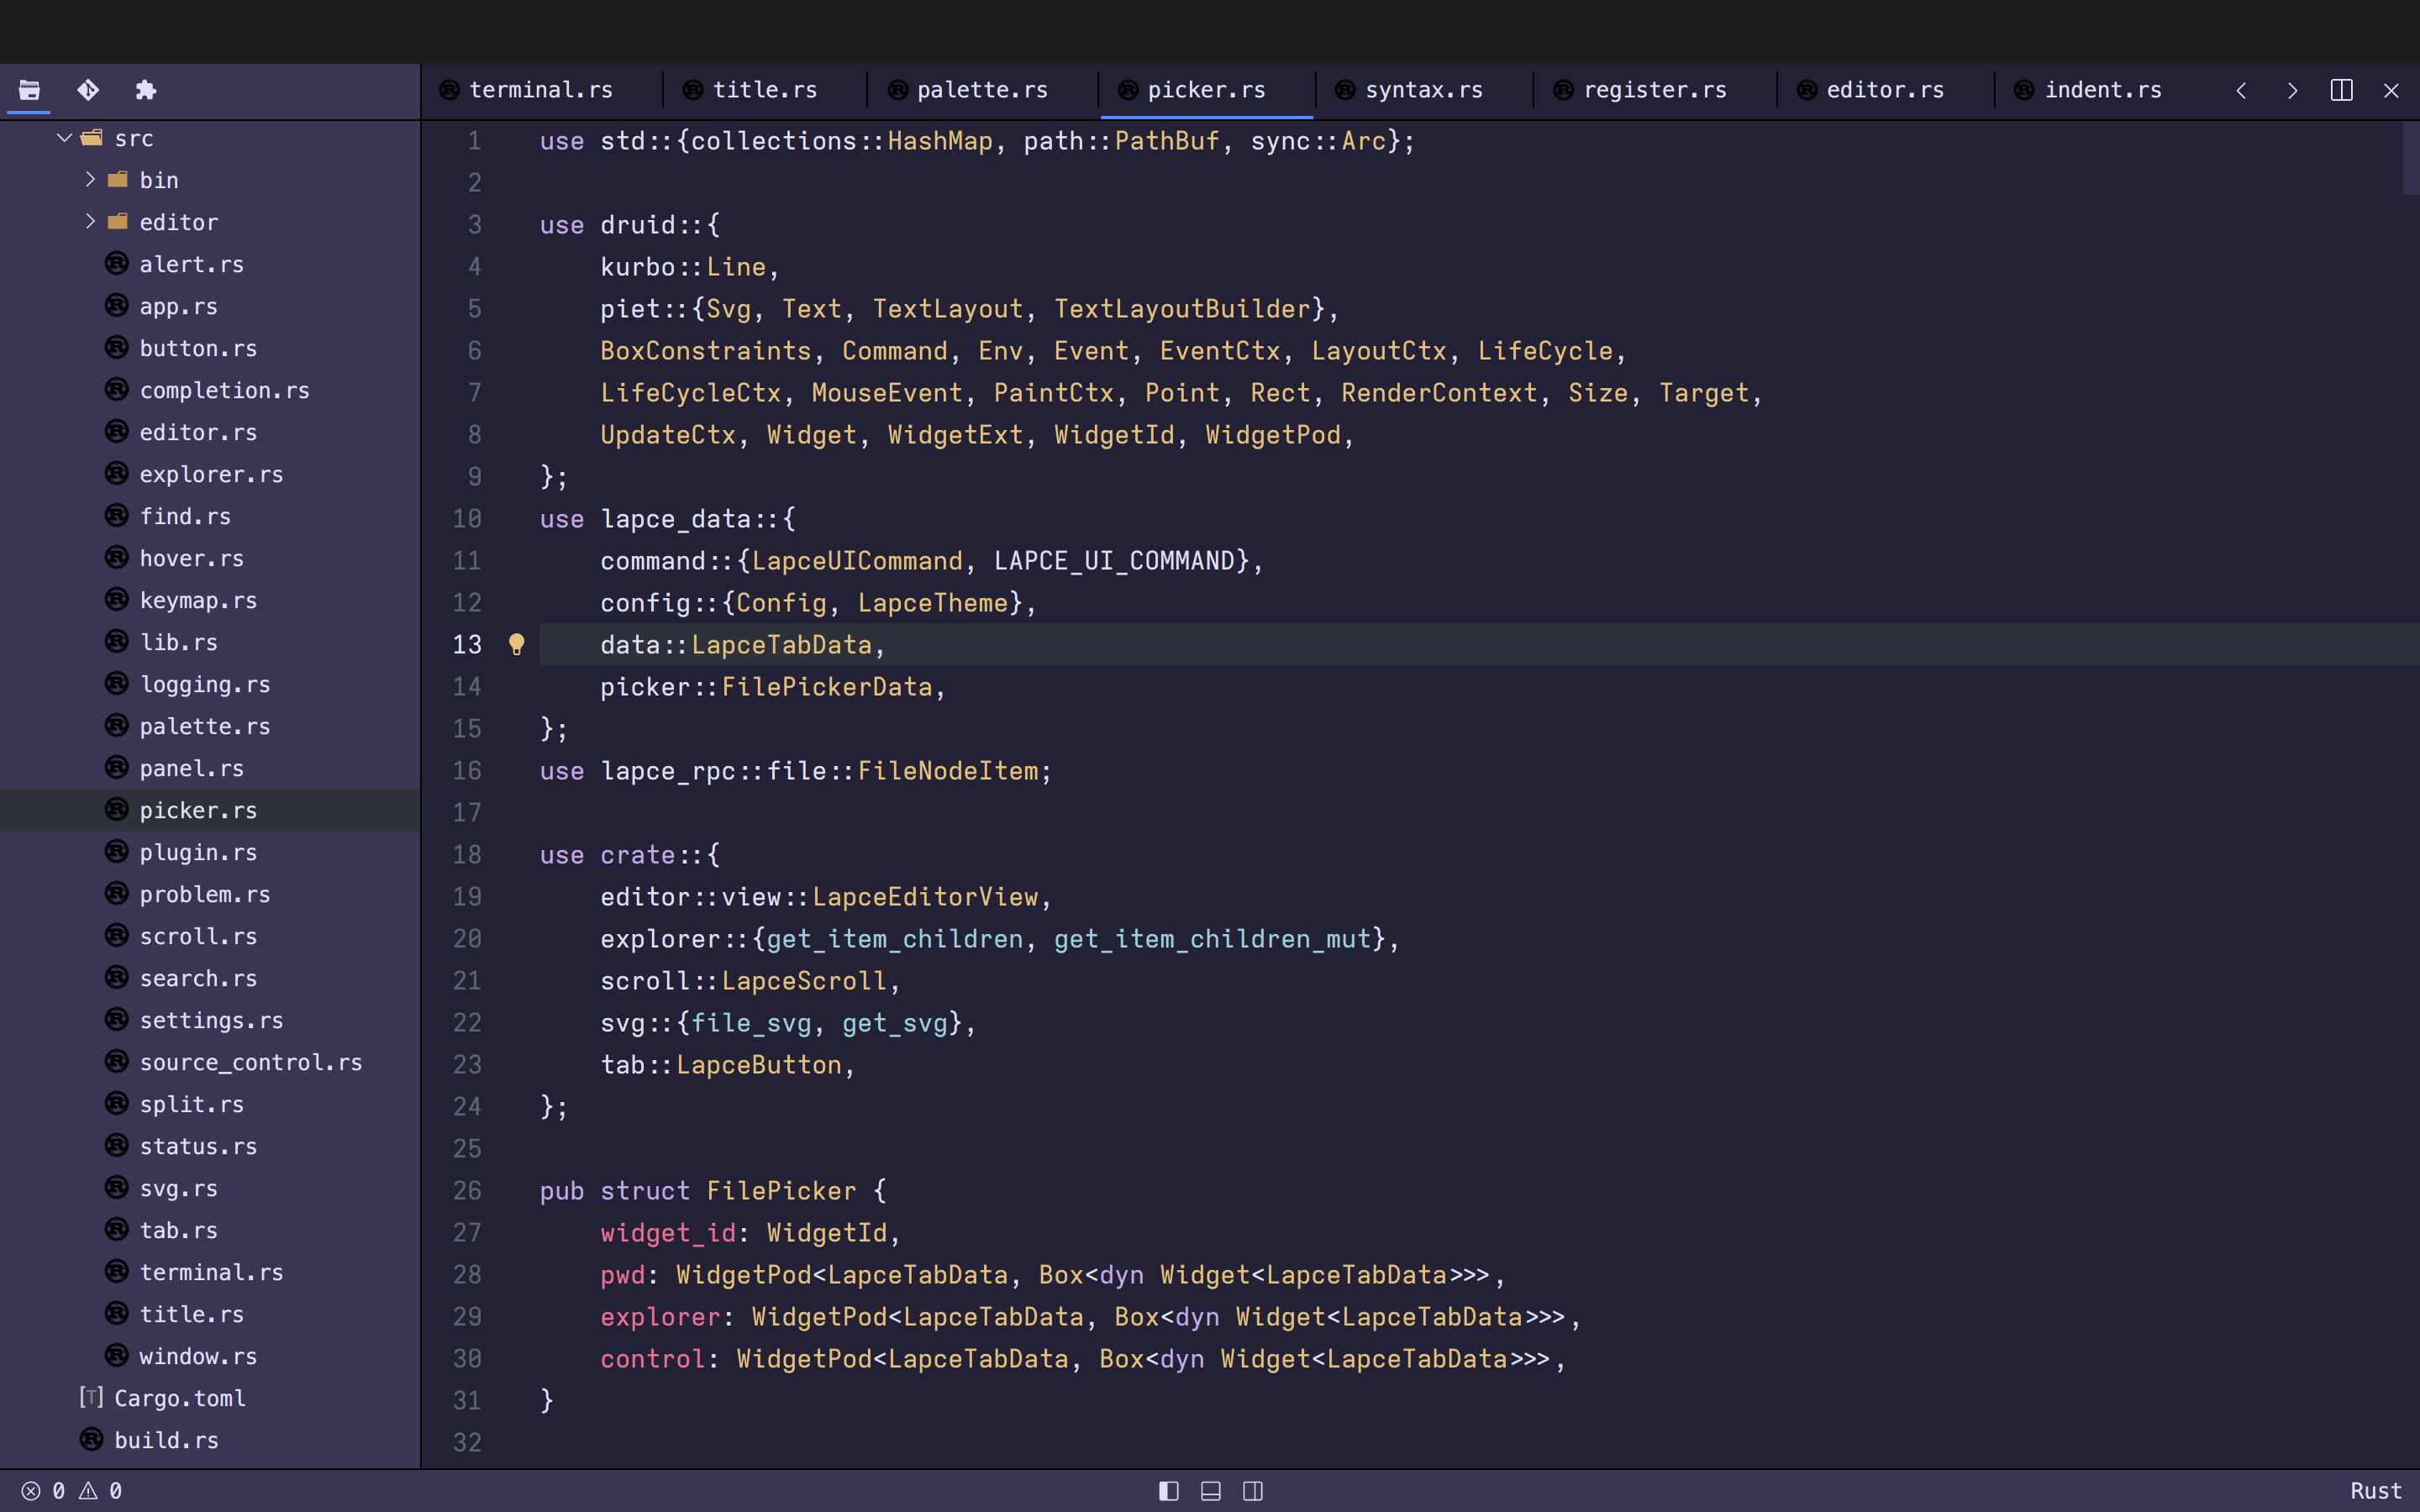Go to next tab arrow
Viewport: 2420px width, 1512px height.
[2292, 90]
